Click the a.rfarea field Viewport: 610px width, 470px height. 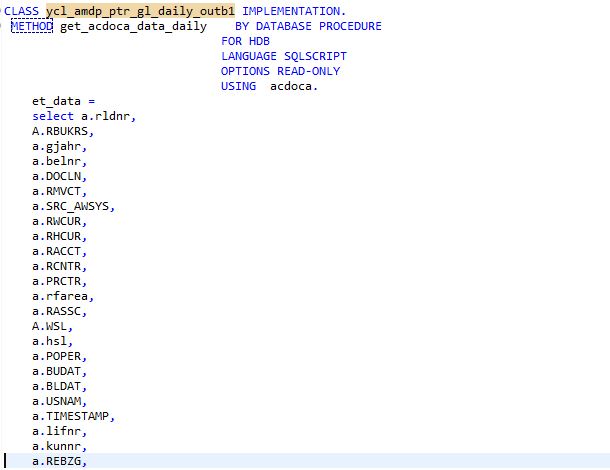[63, 296]
